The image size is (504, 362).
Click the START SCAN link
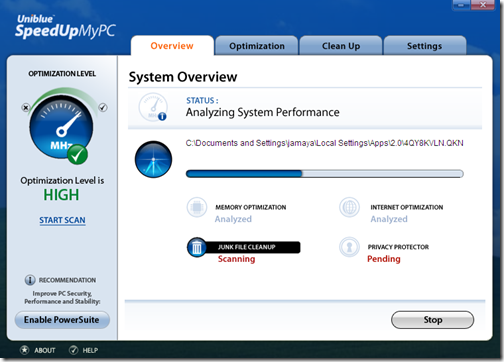pyautogui.click(x=62, y=220)
